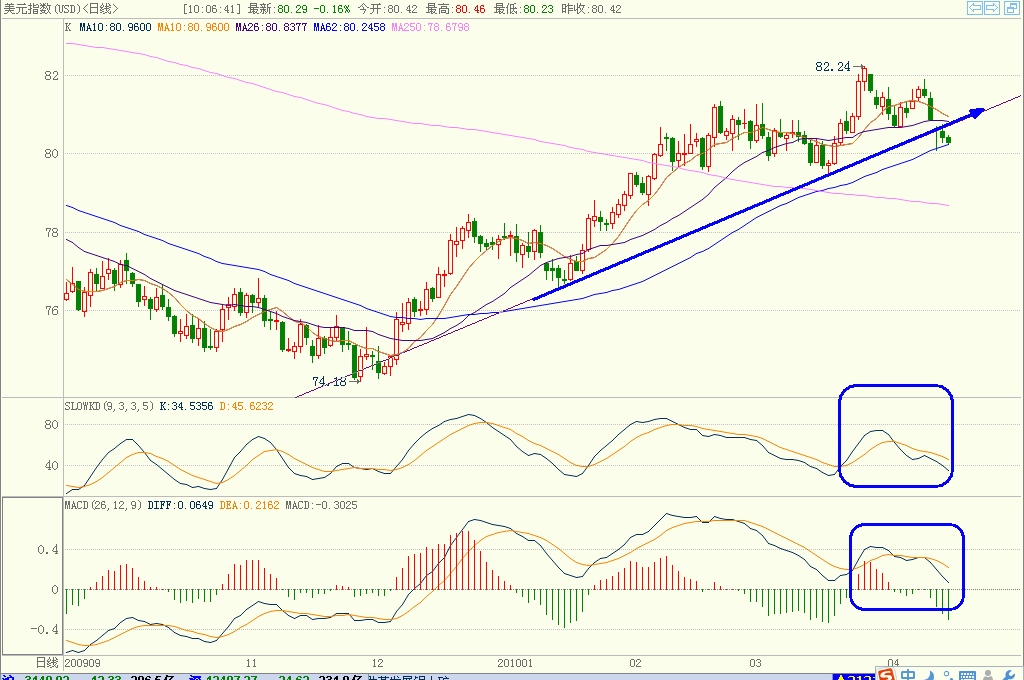Toggle the moon half-width icon in IME bar
This screenshot has height=680, width=1024.
pyautogui.click(x=930, y=675)
